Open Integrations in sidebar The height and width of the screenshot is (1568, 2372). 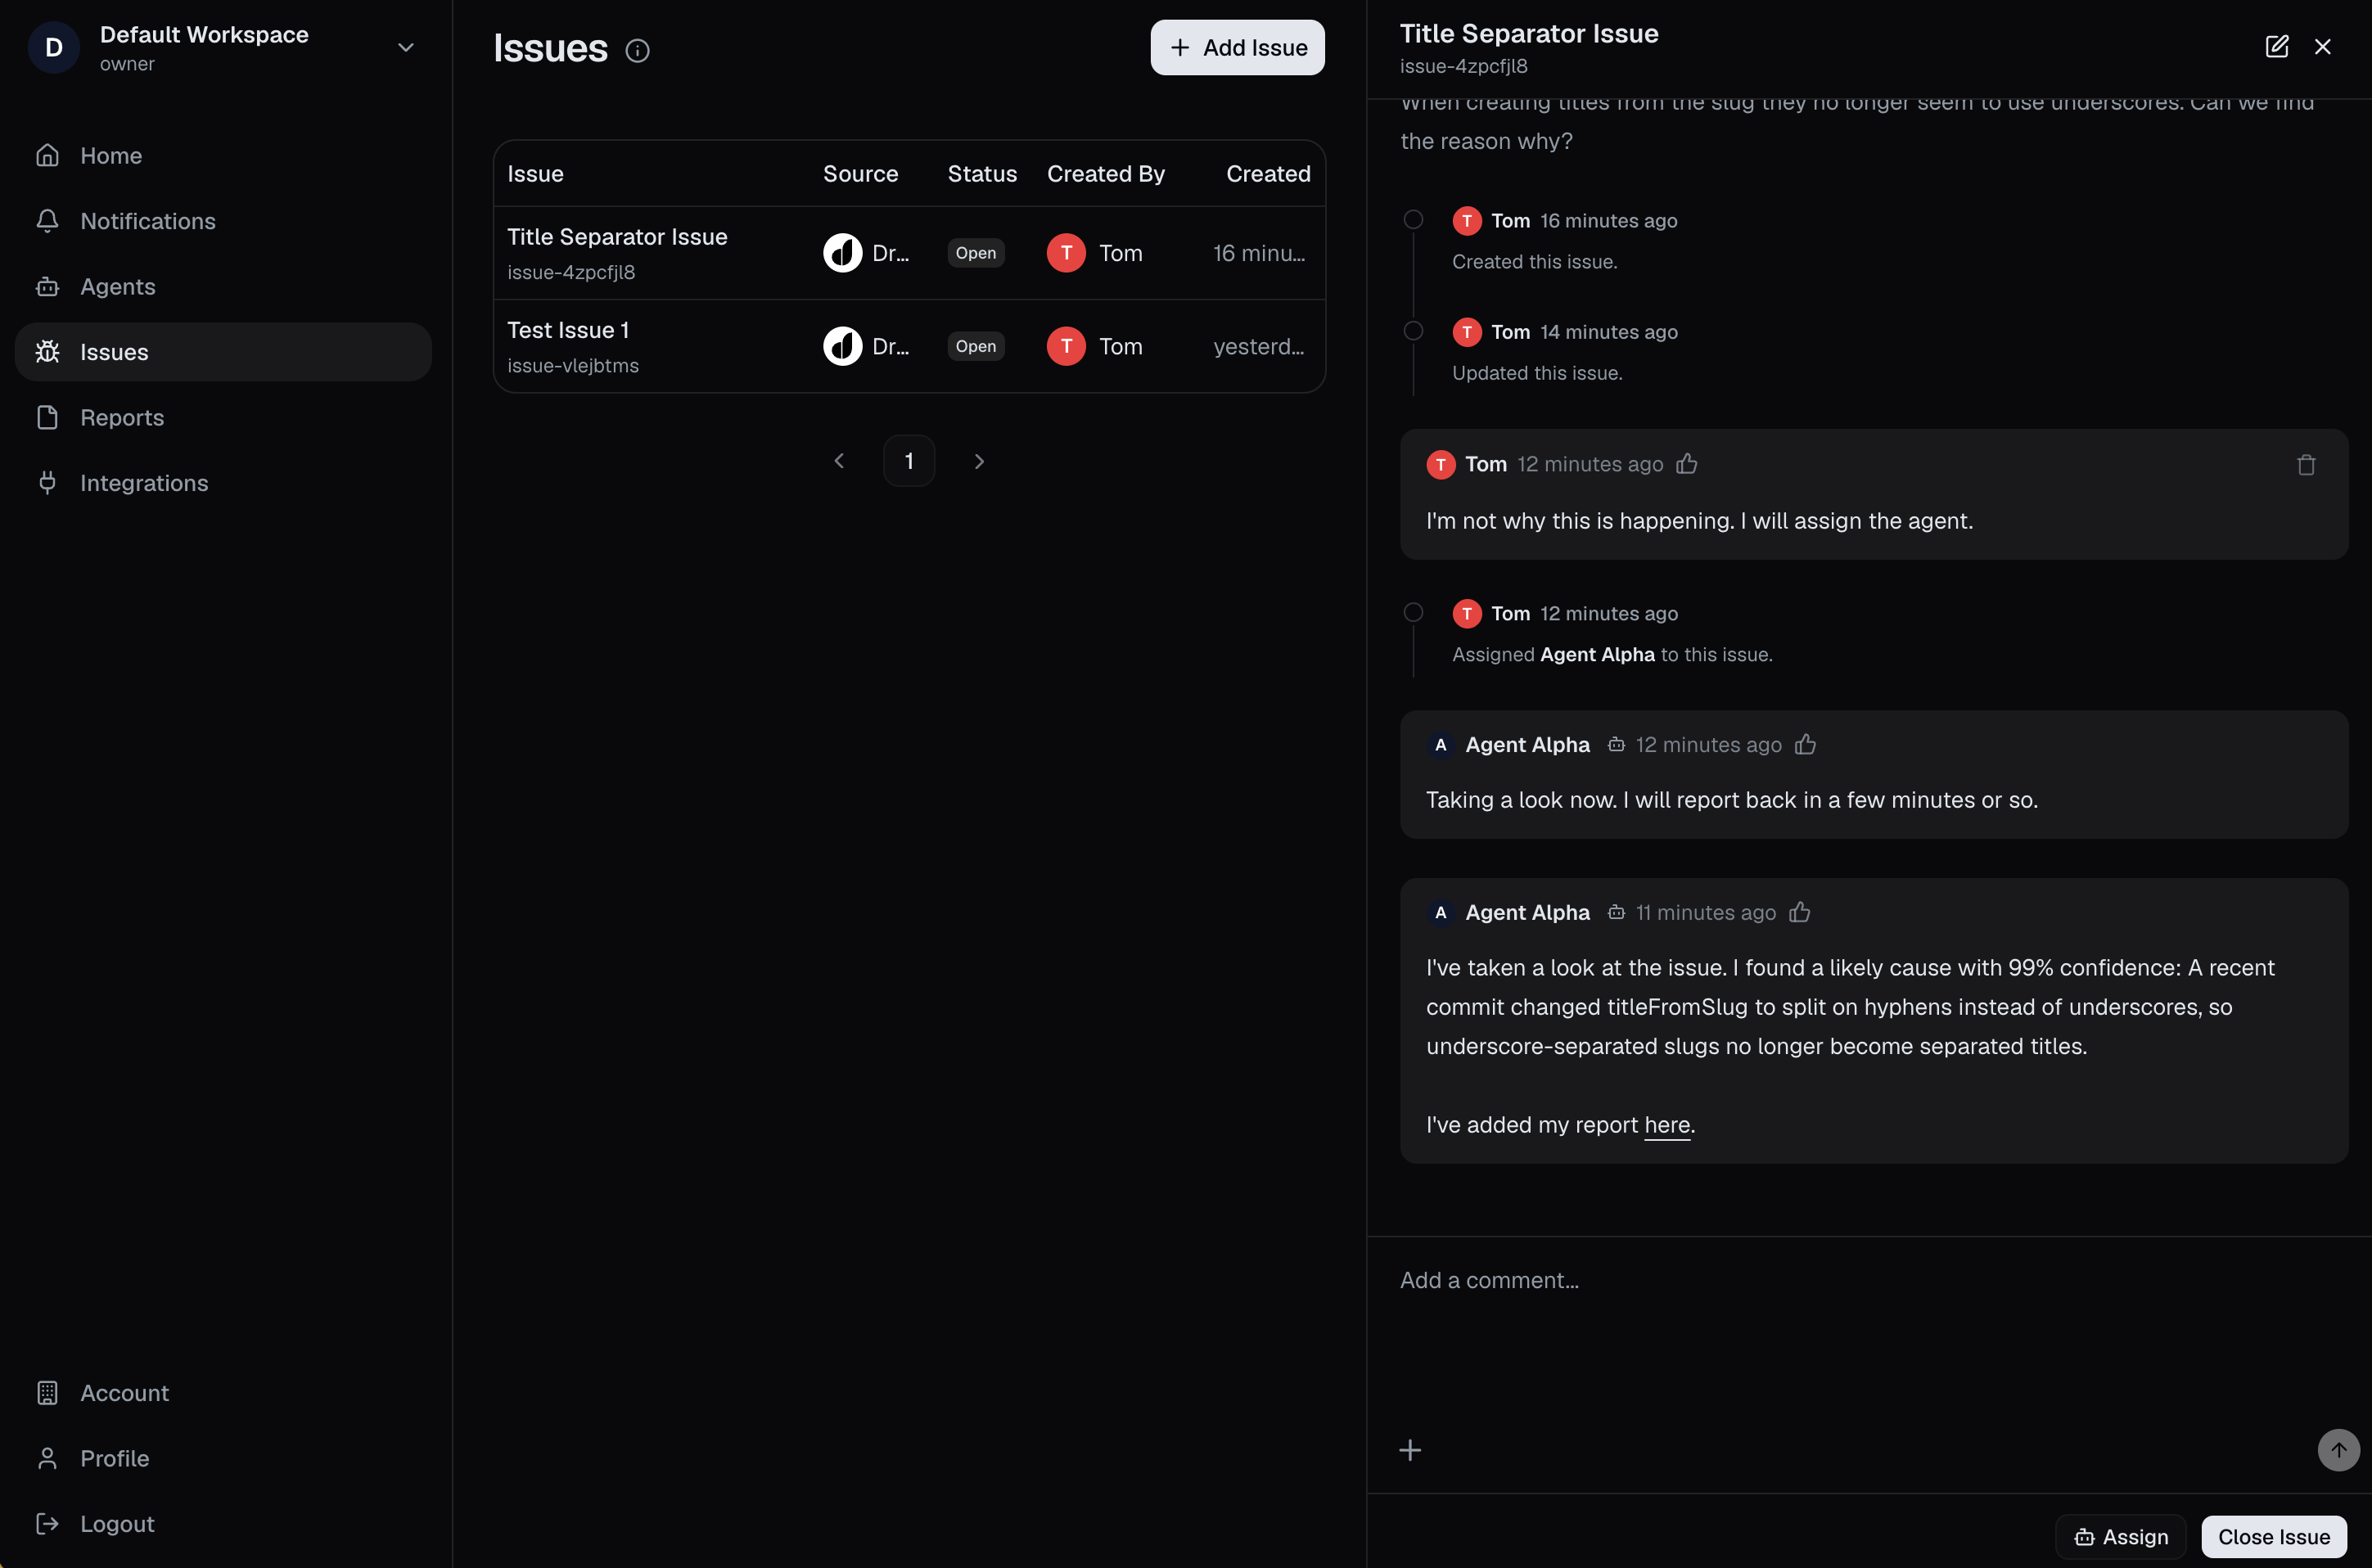click(223, 483)
